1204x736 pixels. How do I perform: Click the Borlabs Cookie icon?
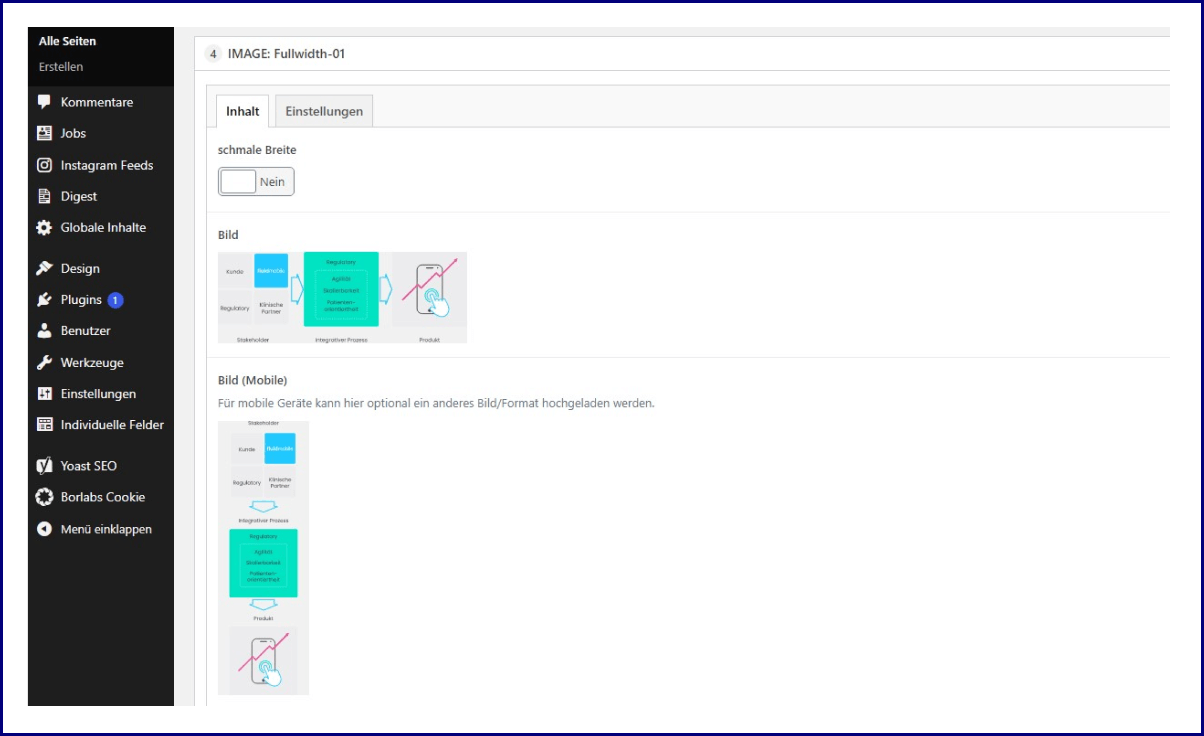click(42, 497)
